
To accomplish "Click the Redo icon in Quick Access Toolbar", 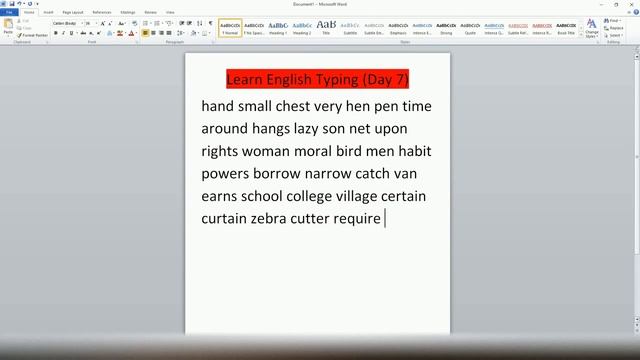I will [x=30, y=4].
